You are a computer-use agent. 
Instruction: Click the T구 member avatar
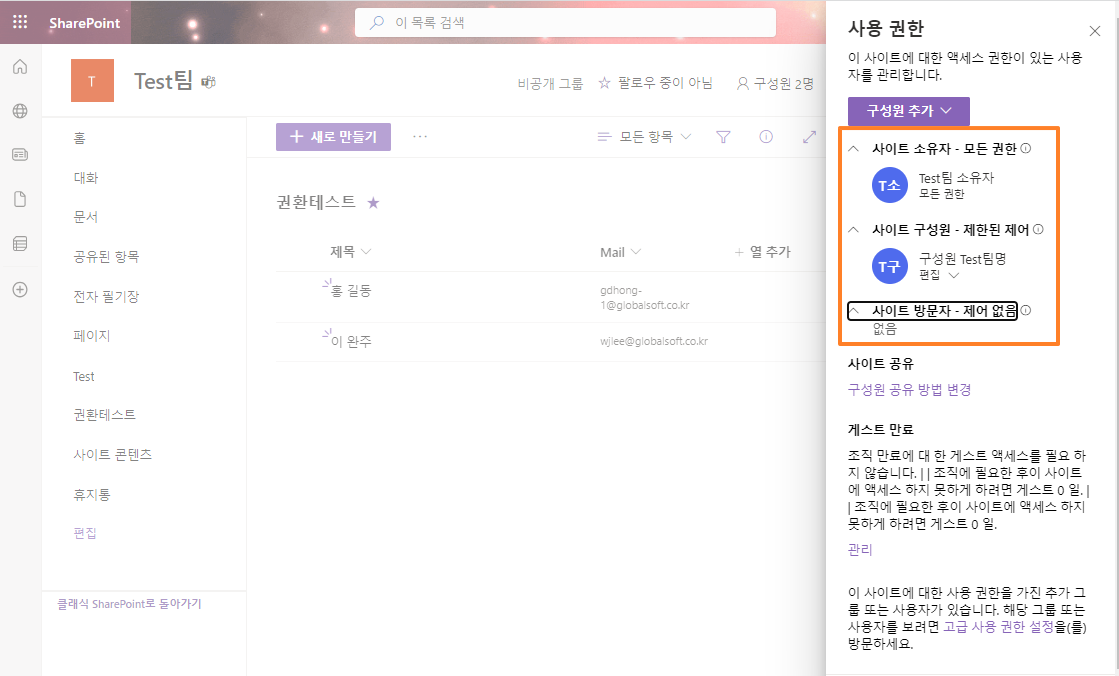[889, 266]
